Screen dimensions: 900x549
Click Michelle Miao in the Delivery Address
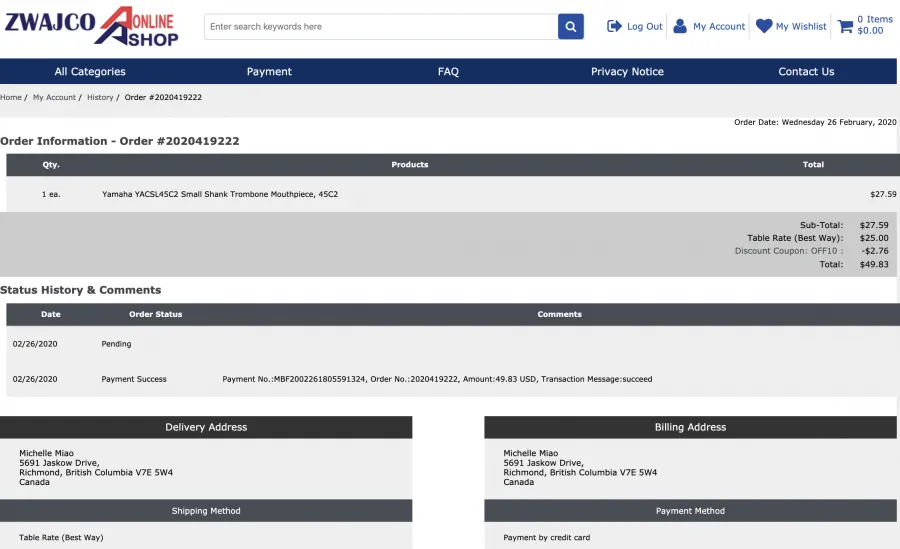pos(46,453)
